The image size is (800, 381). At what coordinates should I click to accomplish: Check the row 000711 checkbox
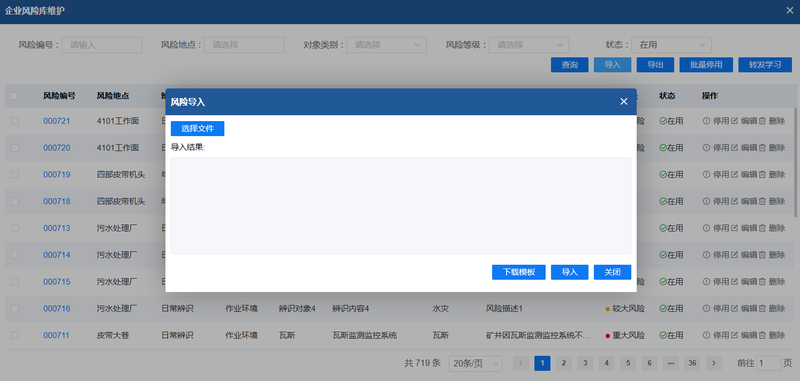[x=15, y=335]
